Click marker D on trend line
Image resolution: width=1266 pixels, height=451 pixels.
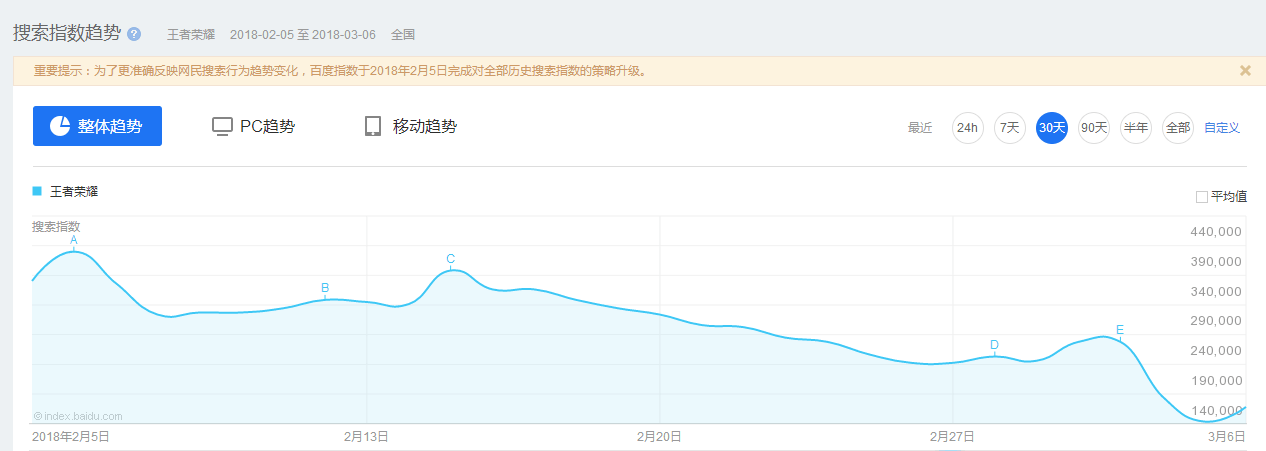[x=994, y=345]
